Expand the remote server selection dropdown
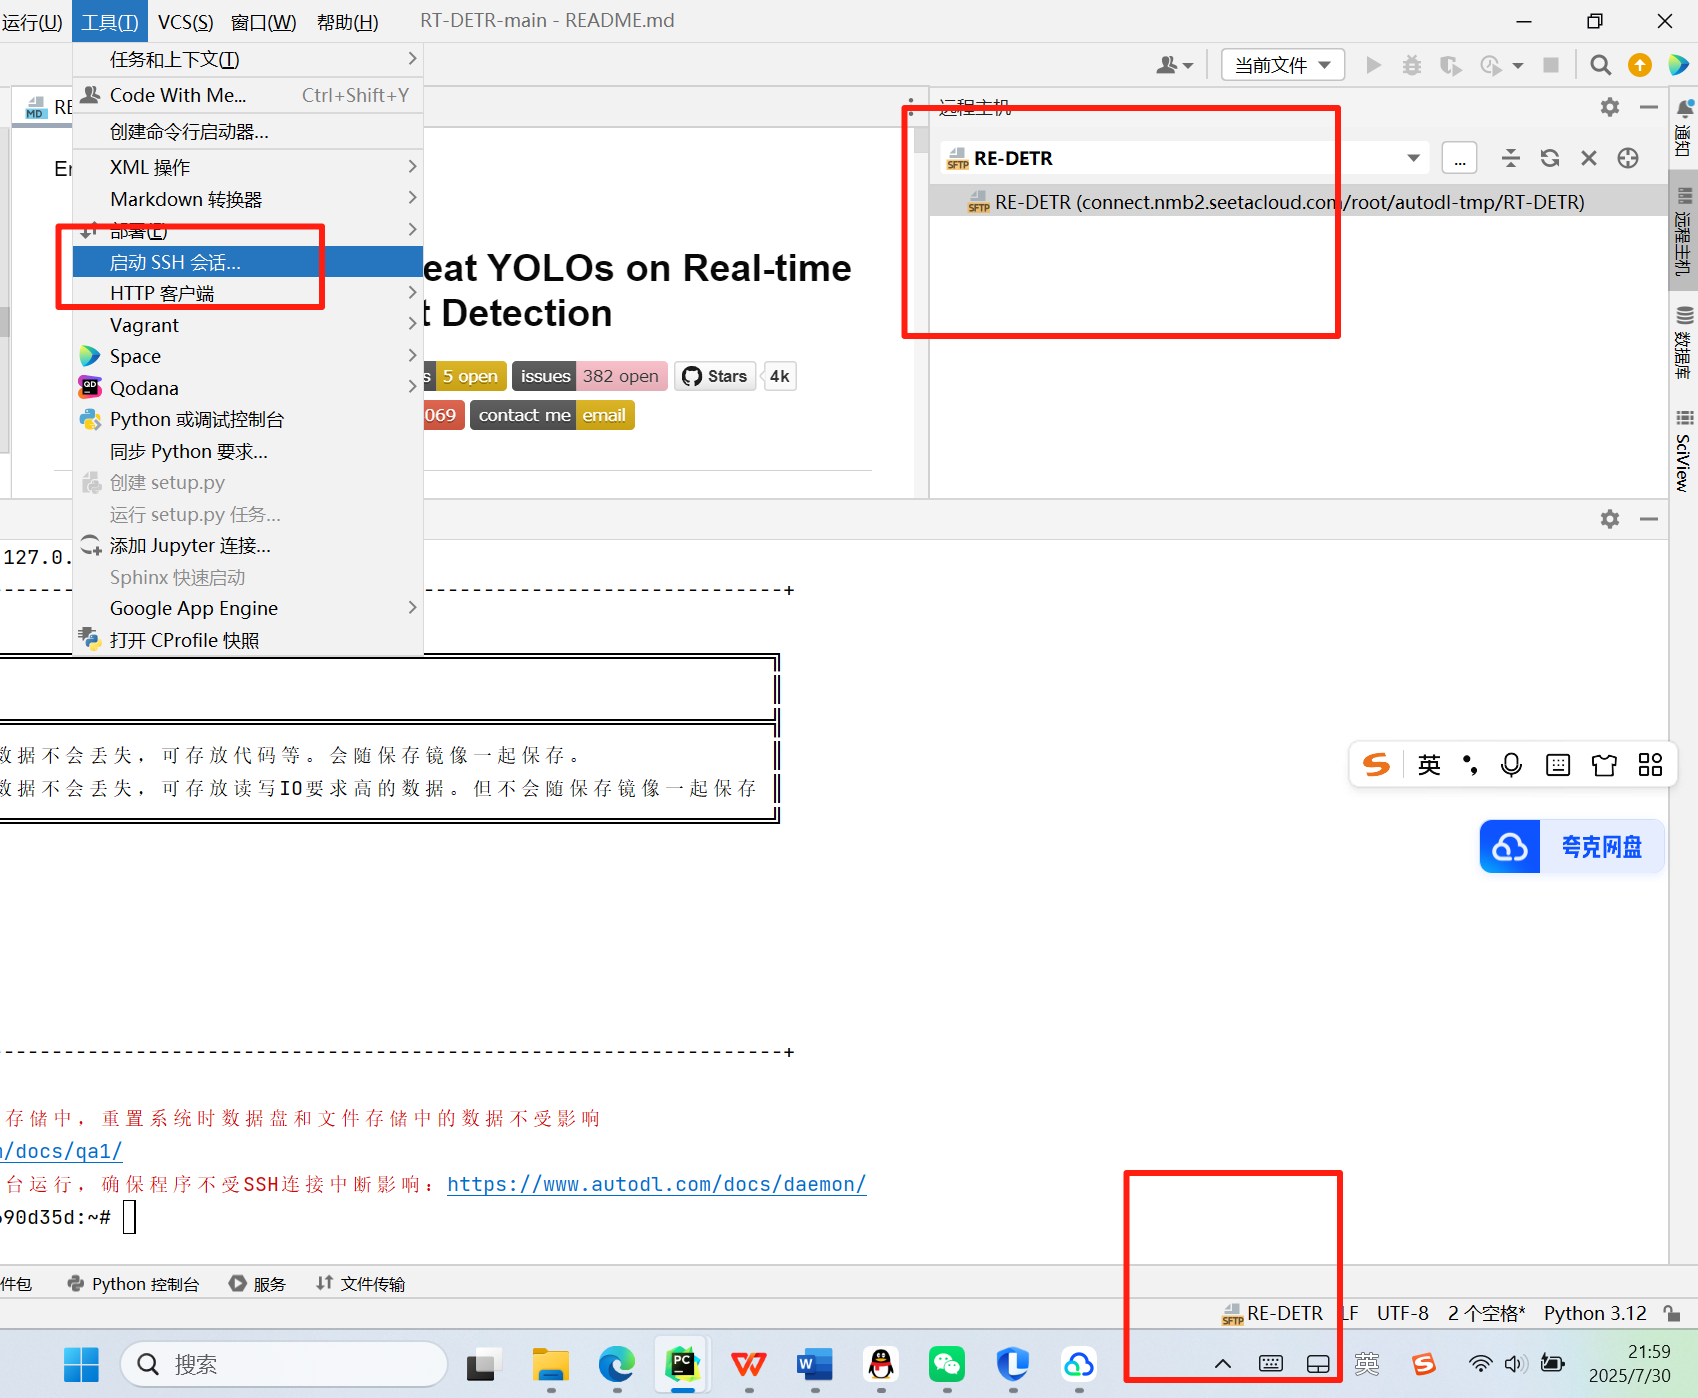The image size is (1698, 1398). (1413, 157)
